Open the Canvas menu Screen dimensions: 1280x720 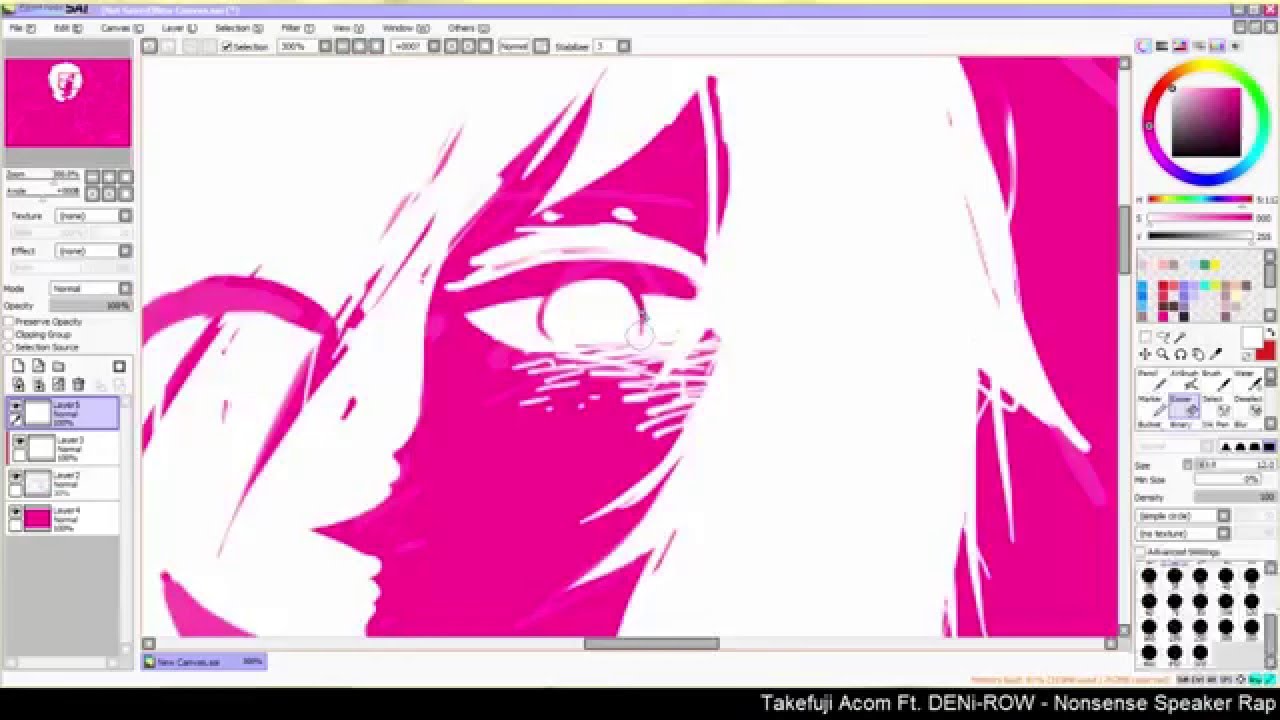pyautogui.click(x=120, y=28)
